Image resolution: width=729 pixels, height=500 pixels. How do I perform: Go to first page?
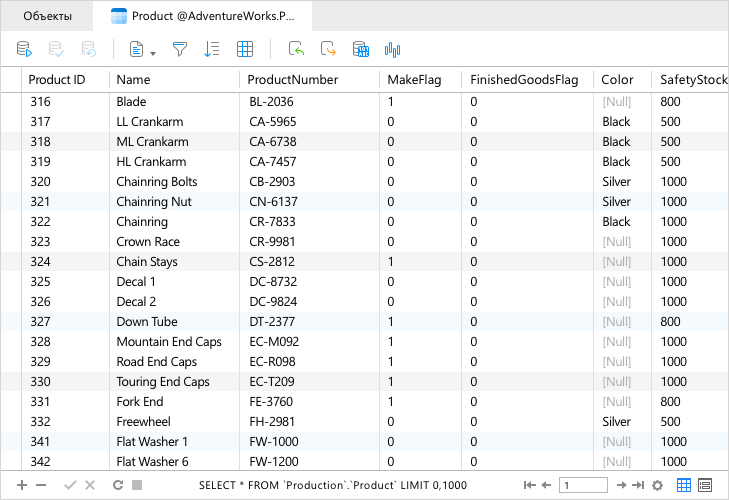click(530, 485)
